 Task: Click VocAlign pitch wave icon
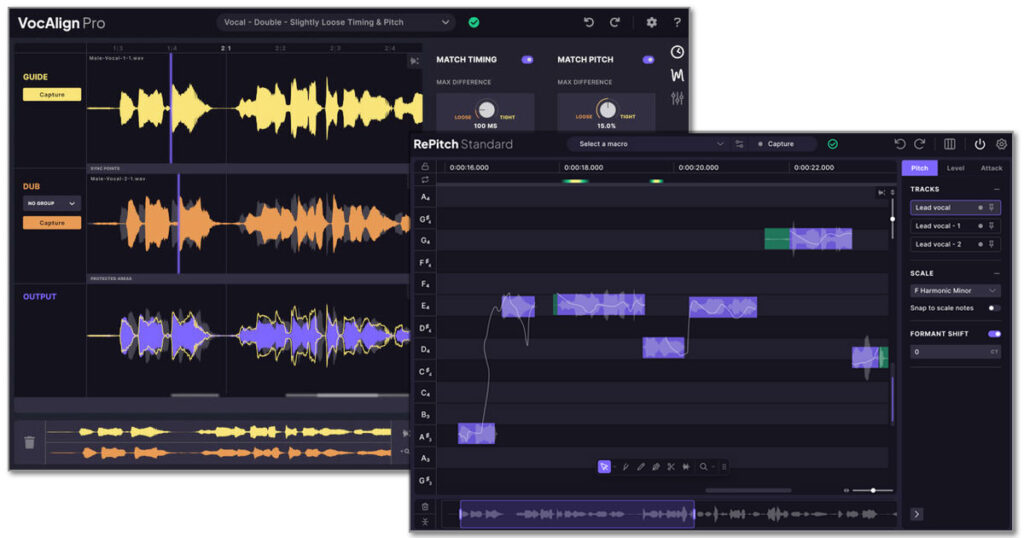[677, 75]
